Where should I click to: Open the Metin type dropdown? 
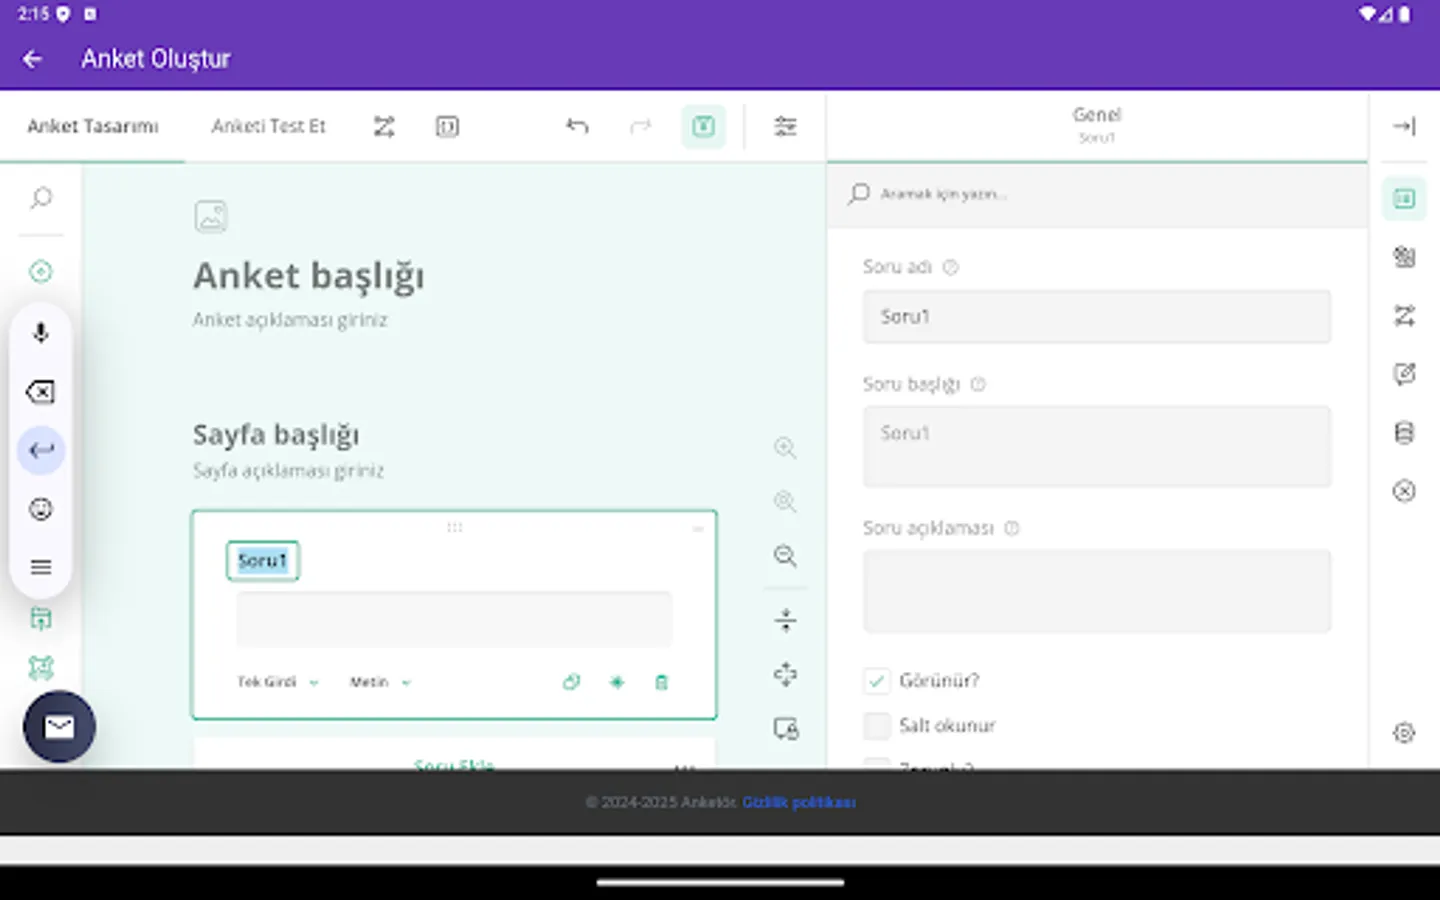378,682
